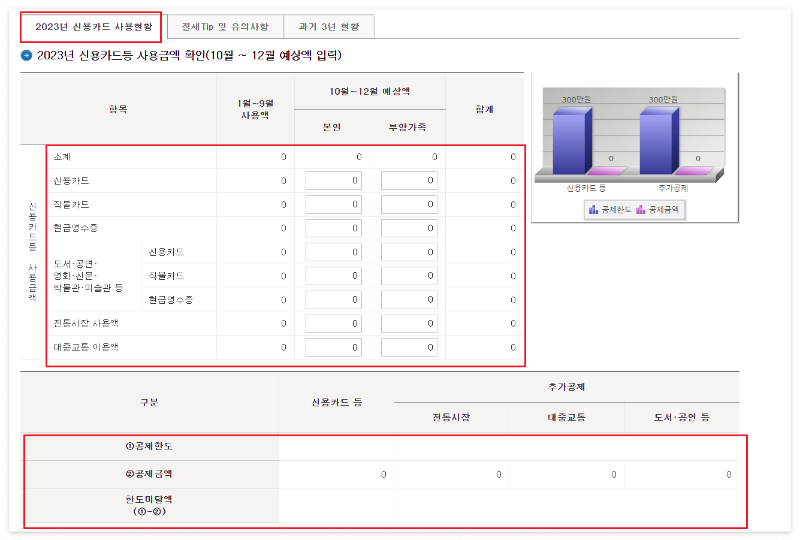The image size is (800, 540).
Task: Click 도서·공연 현금영수증 부양가족 input field
Action: pyautogui.click(x=409, y=300)
